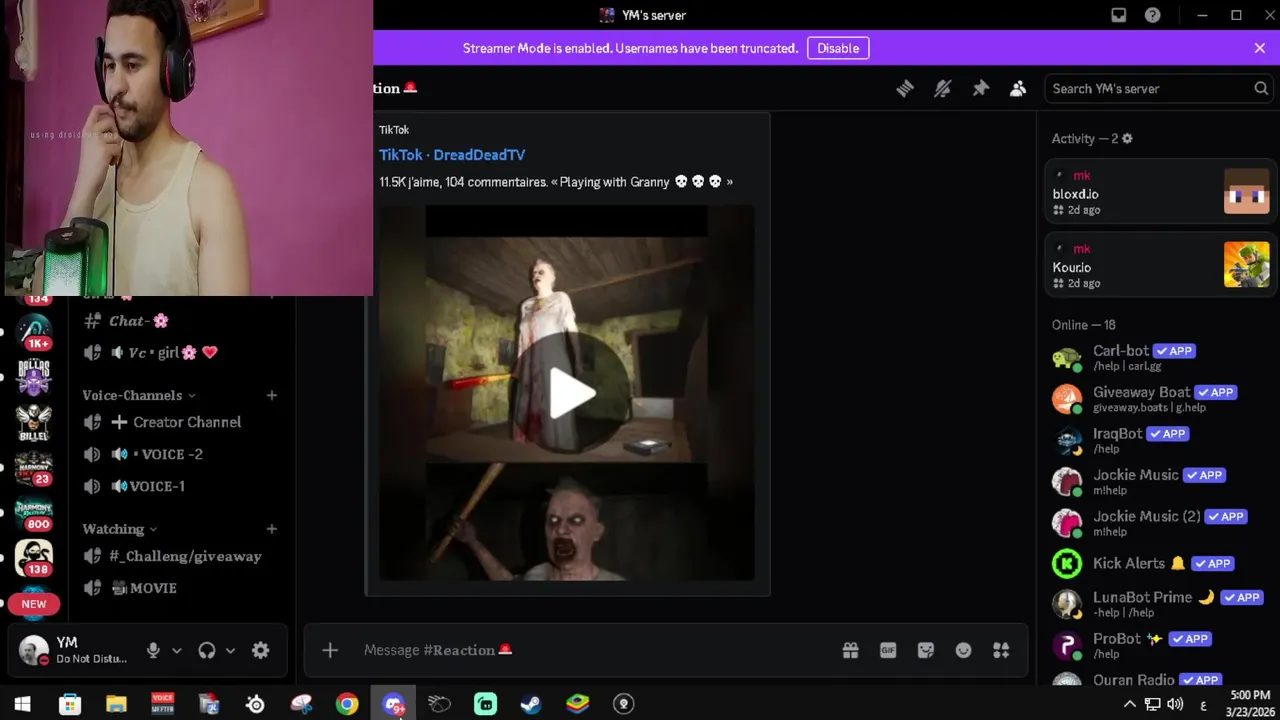Viewport: 1280px width, 720px height.
Task: Open pinned messages pin icon
Action: click(x=980, y=89)
